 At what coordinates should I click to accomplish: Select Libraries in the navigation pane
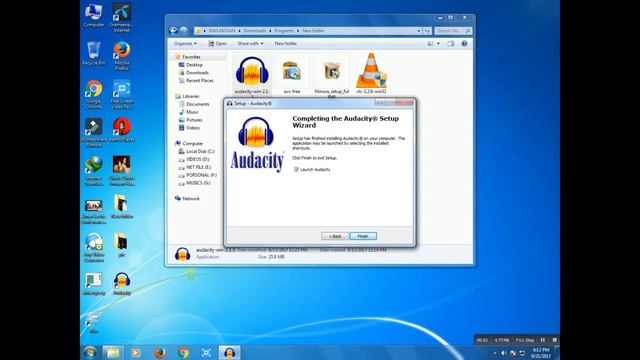coord(191,96)
